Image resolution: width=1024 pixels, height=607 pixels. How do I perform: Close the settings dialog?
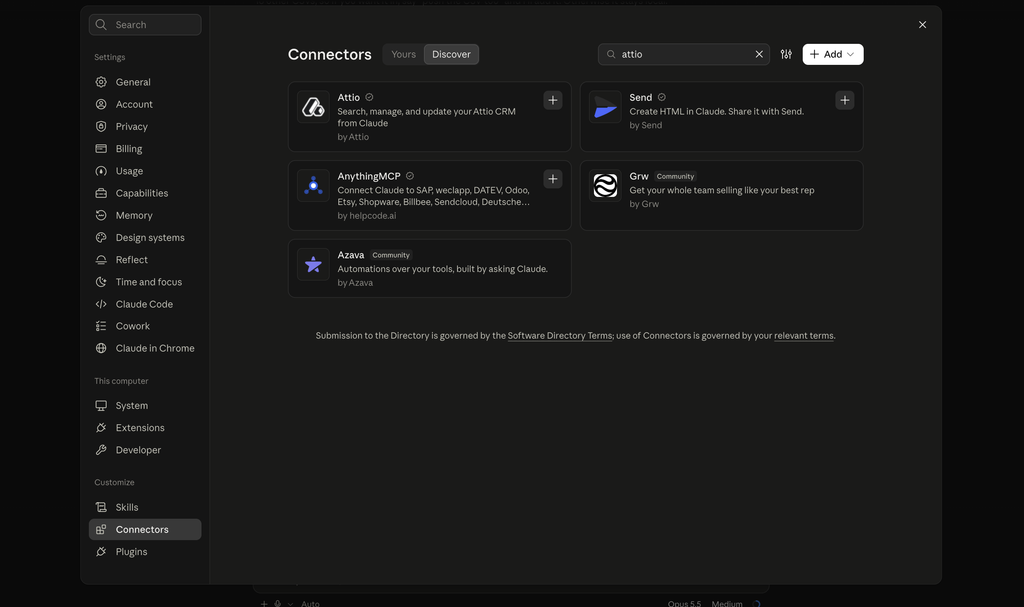922,25
